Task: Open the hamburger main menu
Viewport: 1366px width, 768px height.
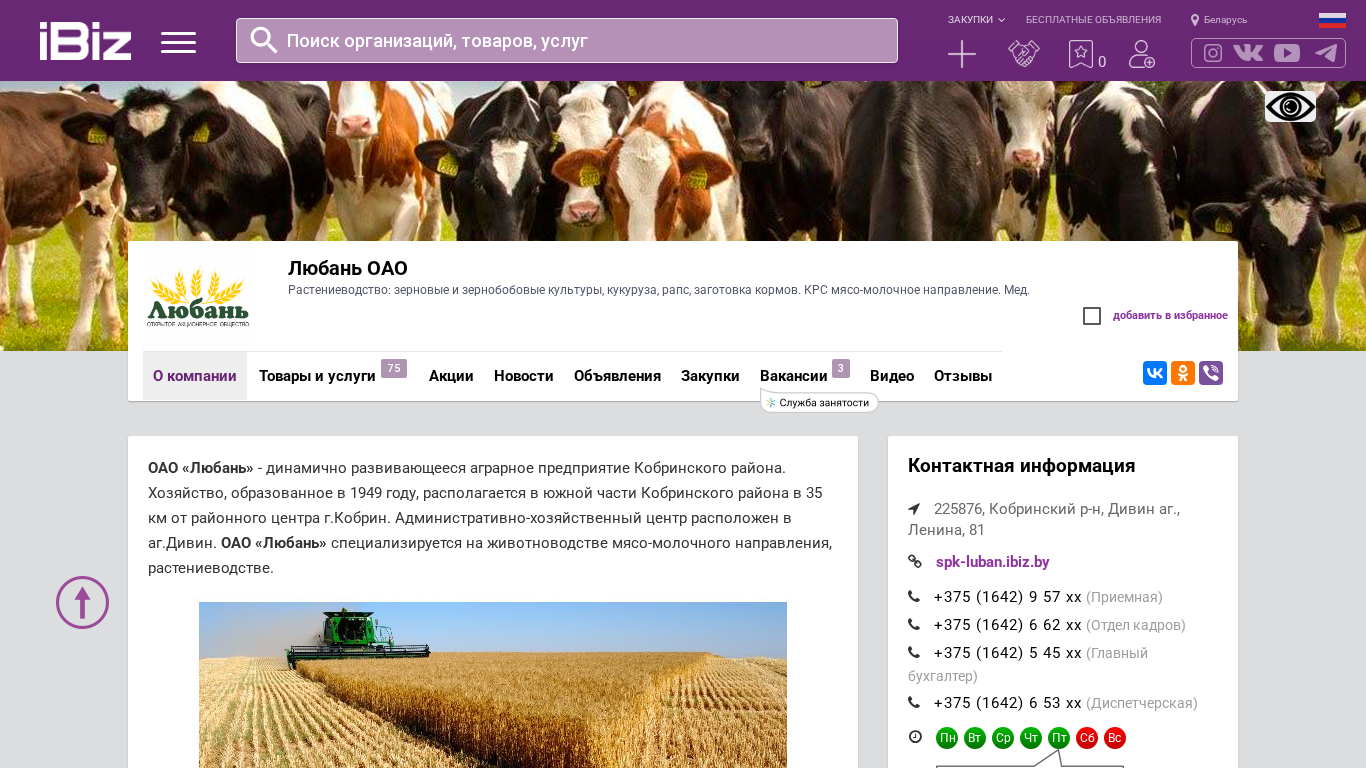Action: [x=178, y=42]
